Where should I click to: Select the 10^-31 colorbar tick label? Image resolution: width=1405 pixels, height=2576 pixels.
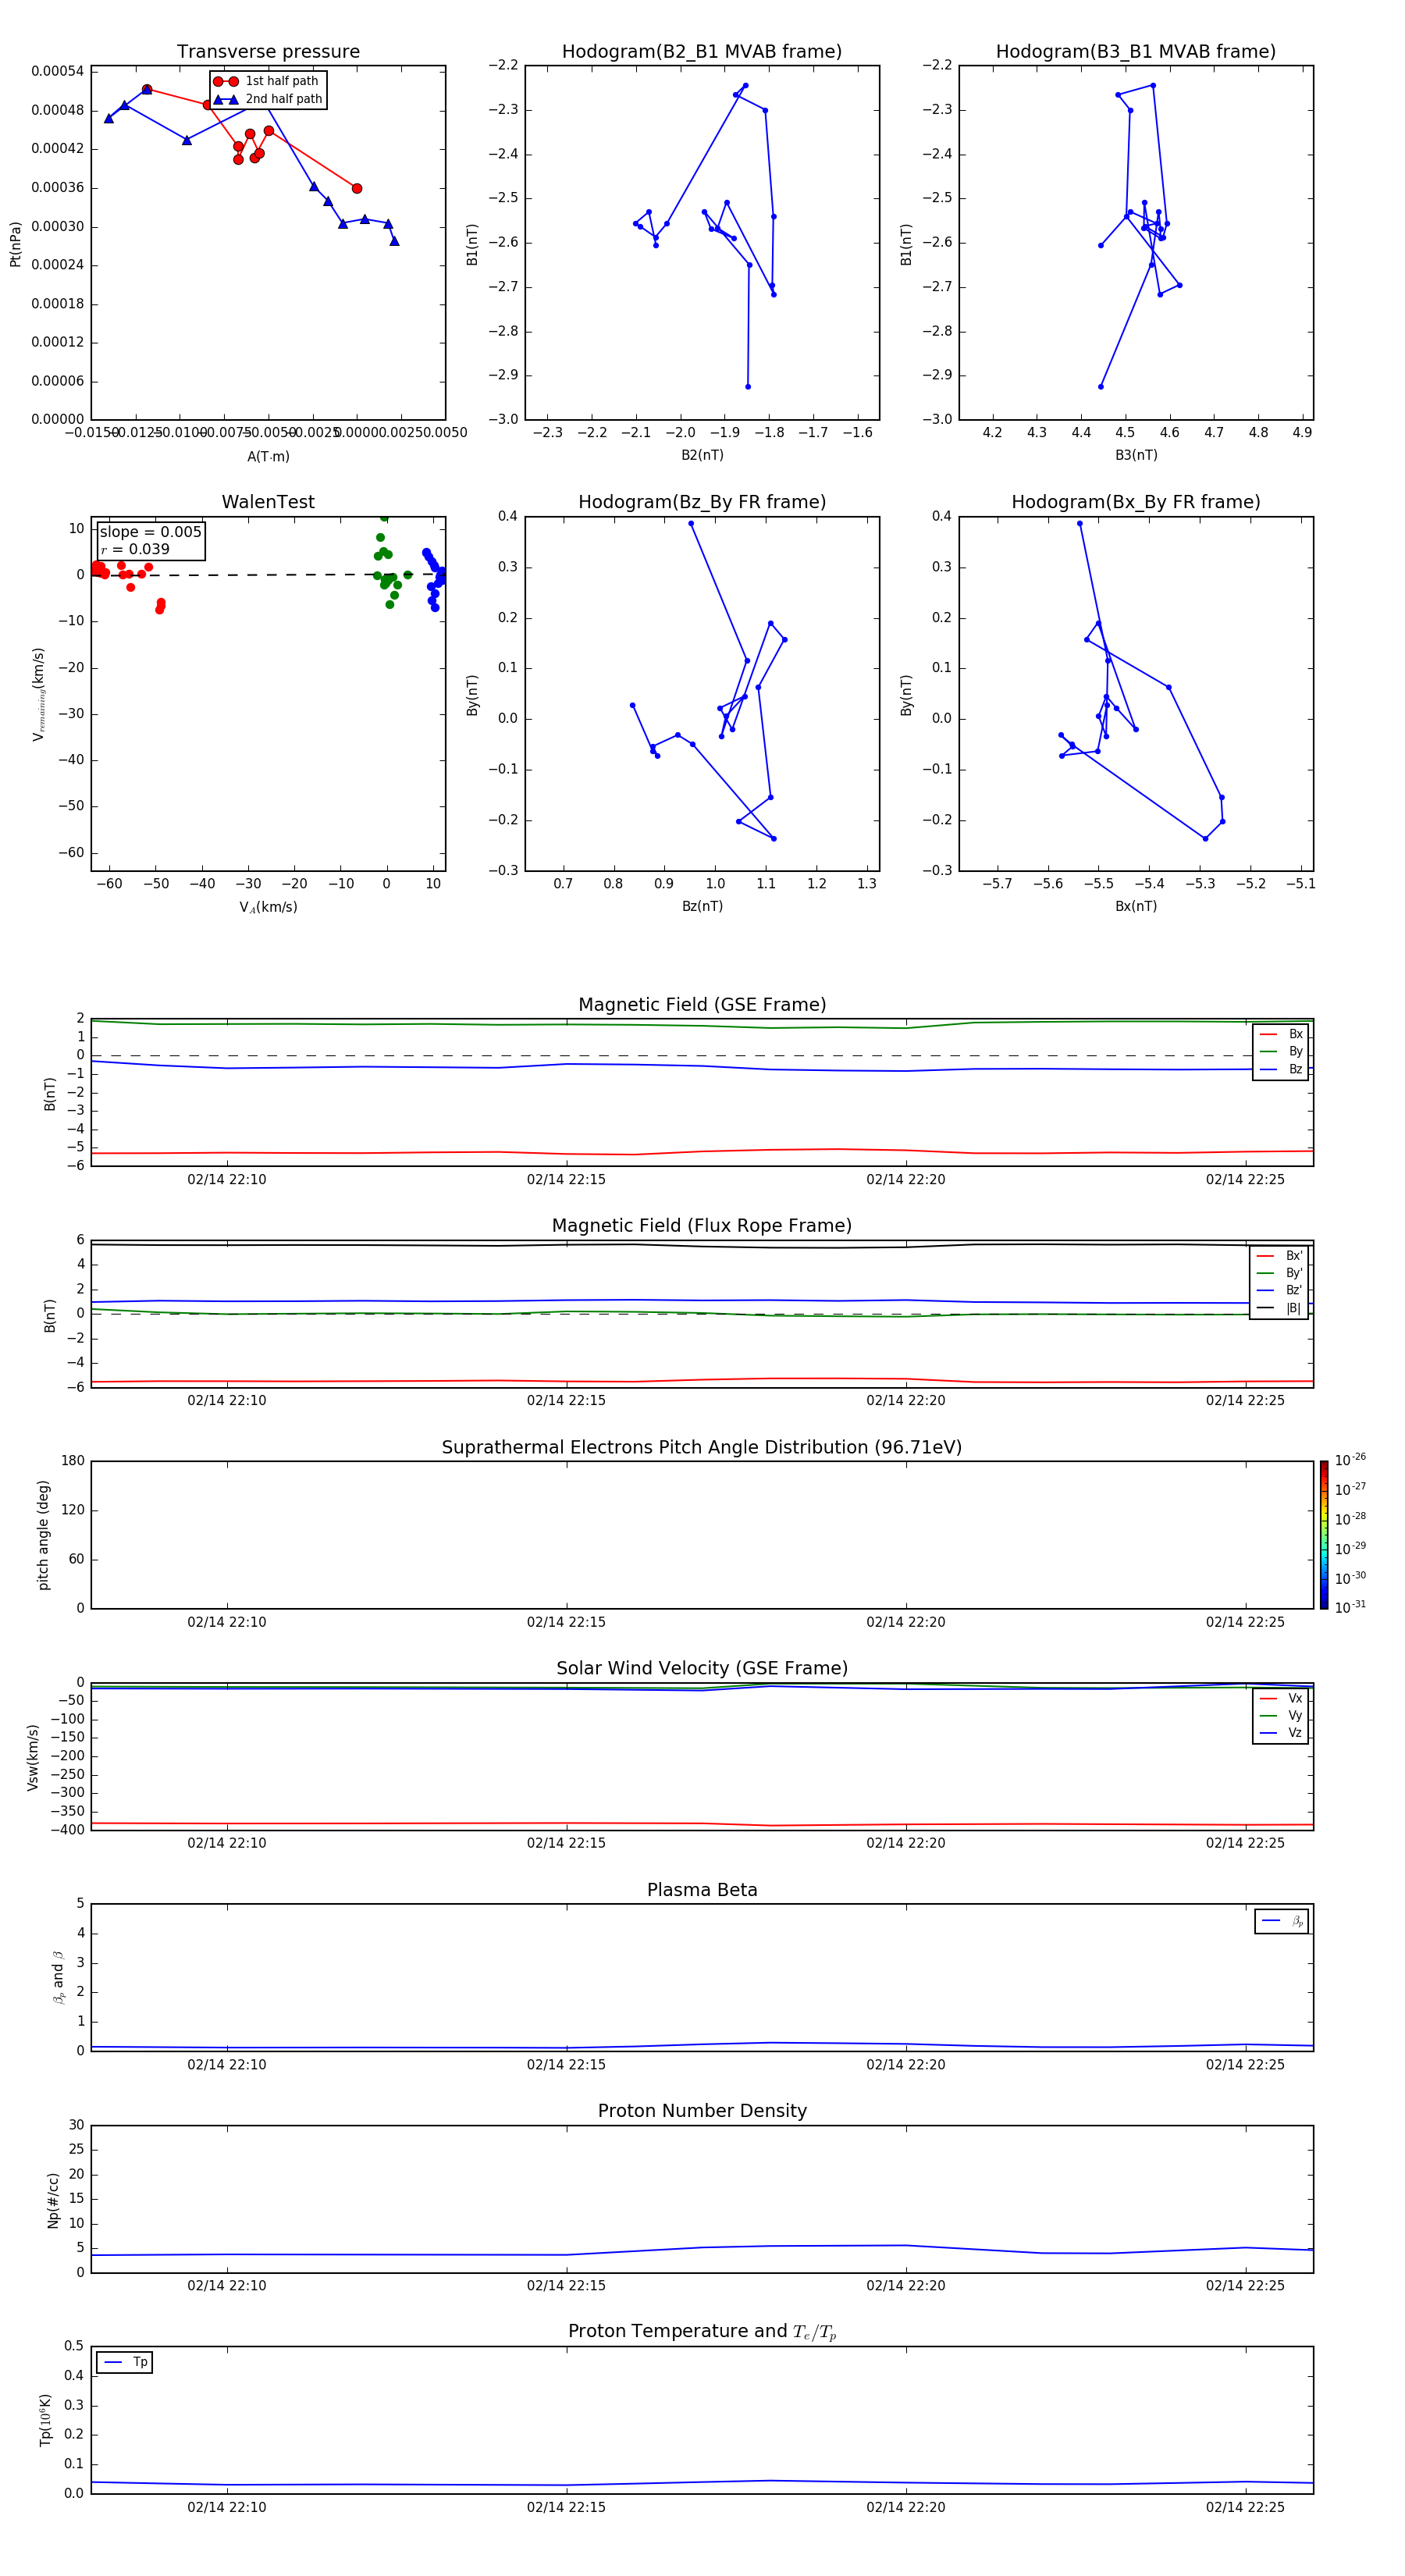click(x=1350, y=1607)
